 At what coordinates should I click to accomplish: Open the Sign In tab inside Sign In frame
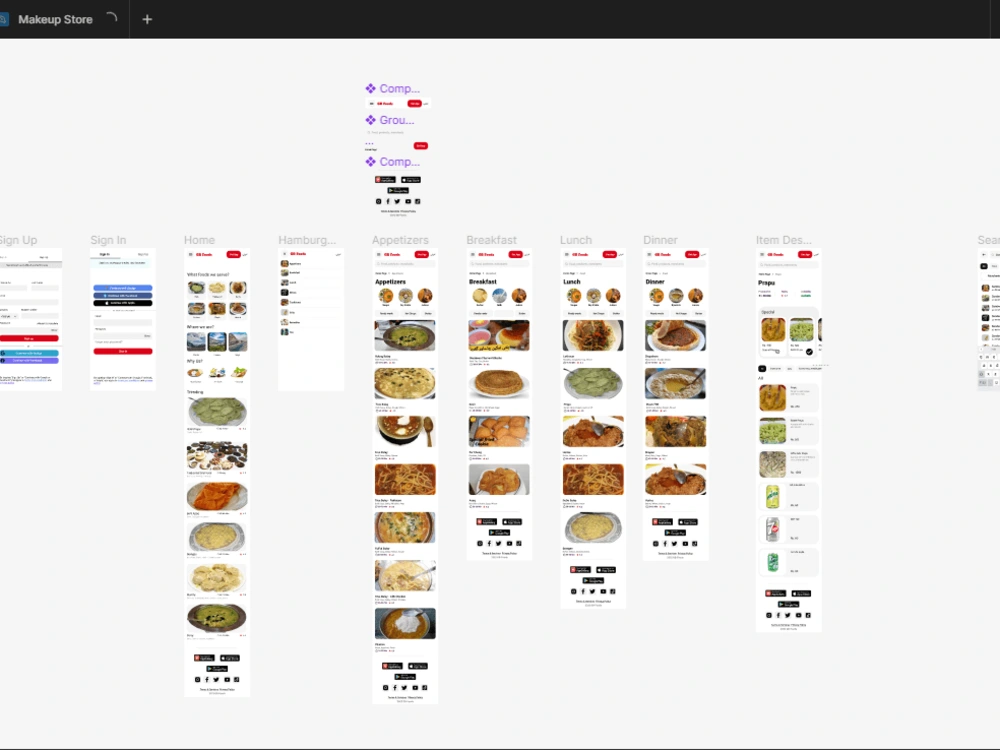[105, 254]
